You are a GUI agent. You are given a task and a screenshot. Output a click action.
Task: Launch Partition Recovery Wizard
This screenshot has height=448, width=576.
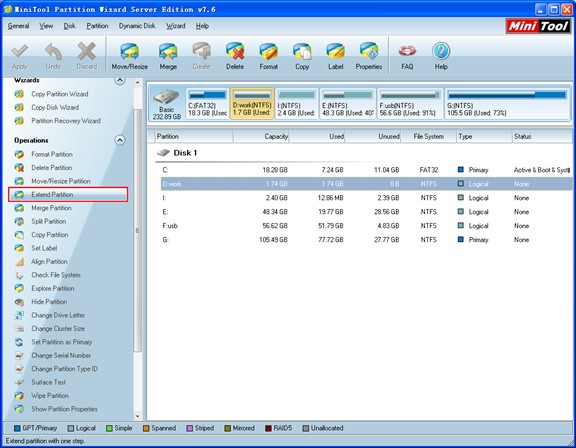coord(66,121)
